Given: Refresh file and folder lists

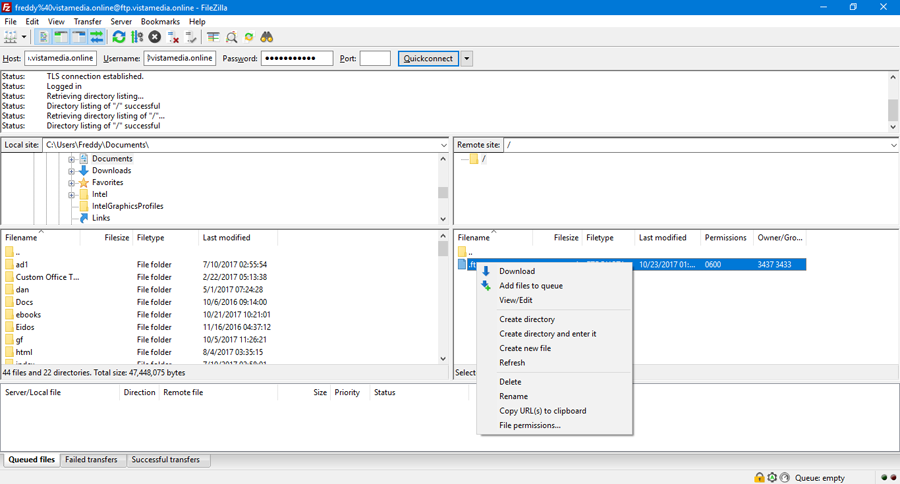Looking at the screenshot, I should pos(119,37).
